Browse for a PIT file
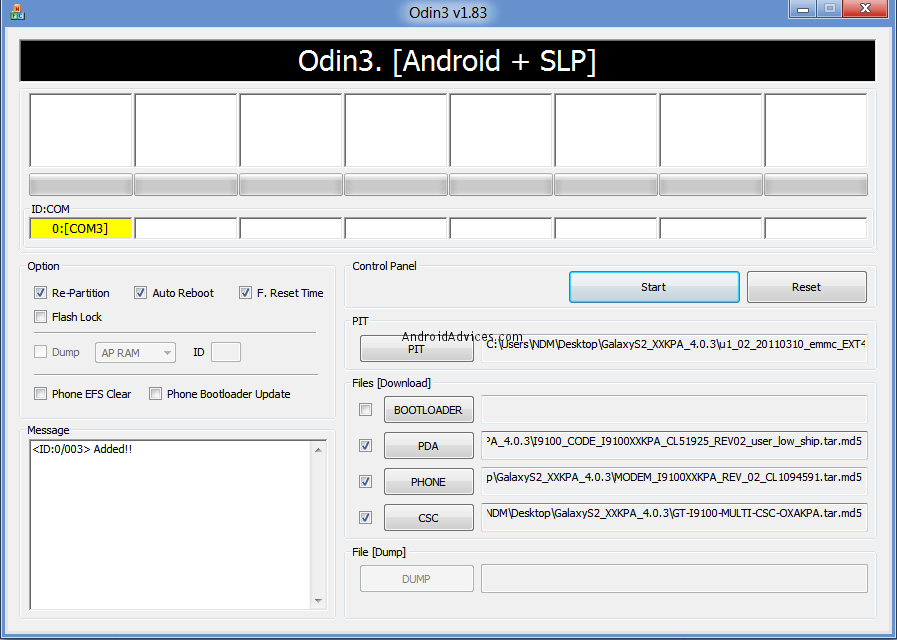The height and width of the screenshot is (640, 897). (416, 348)
